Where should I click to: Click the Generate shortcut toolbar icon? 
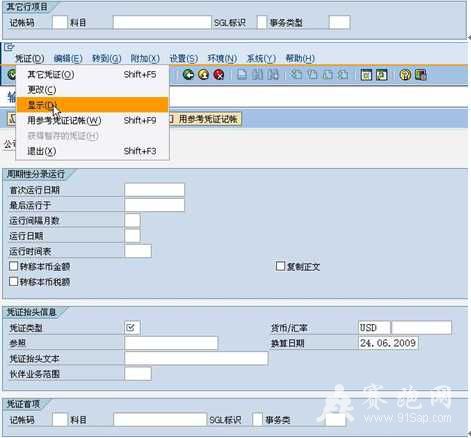point(382,75)
